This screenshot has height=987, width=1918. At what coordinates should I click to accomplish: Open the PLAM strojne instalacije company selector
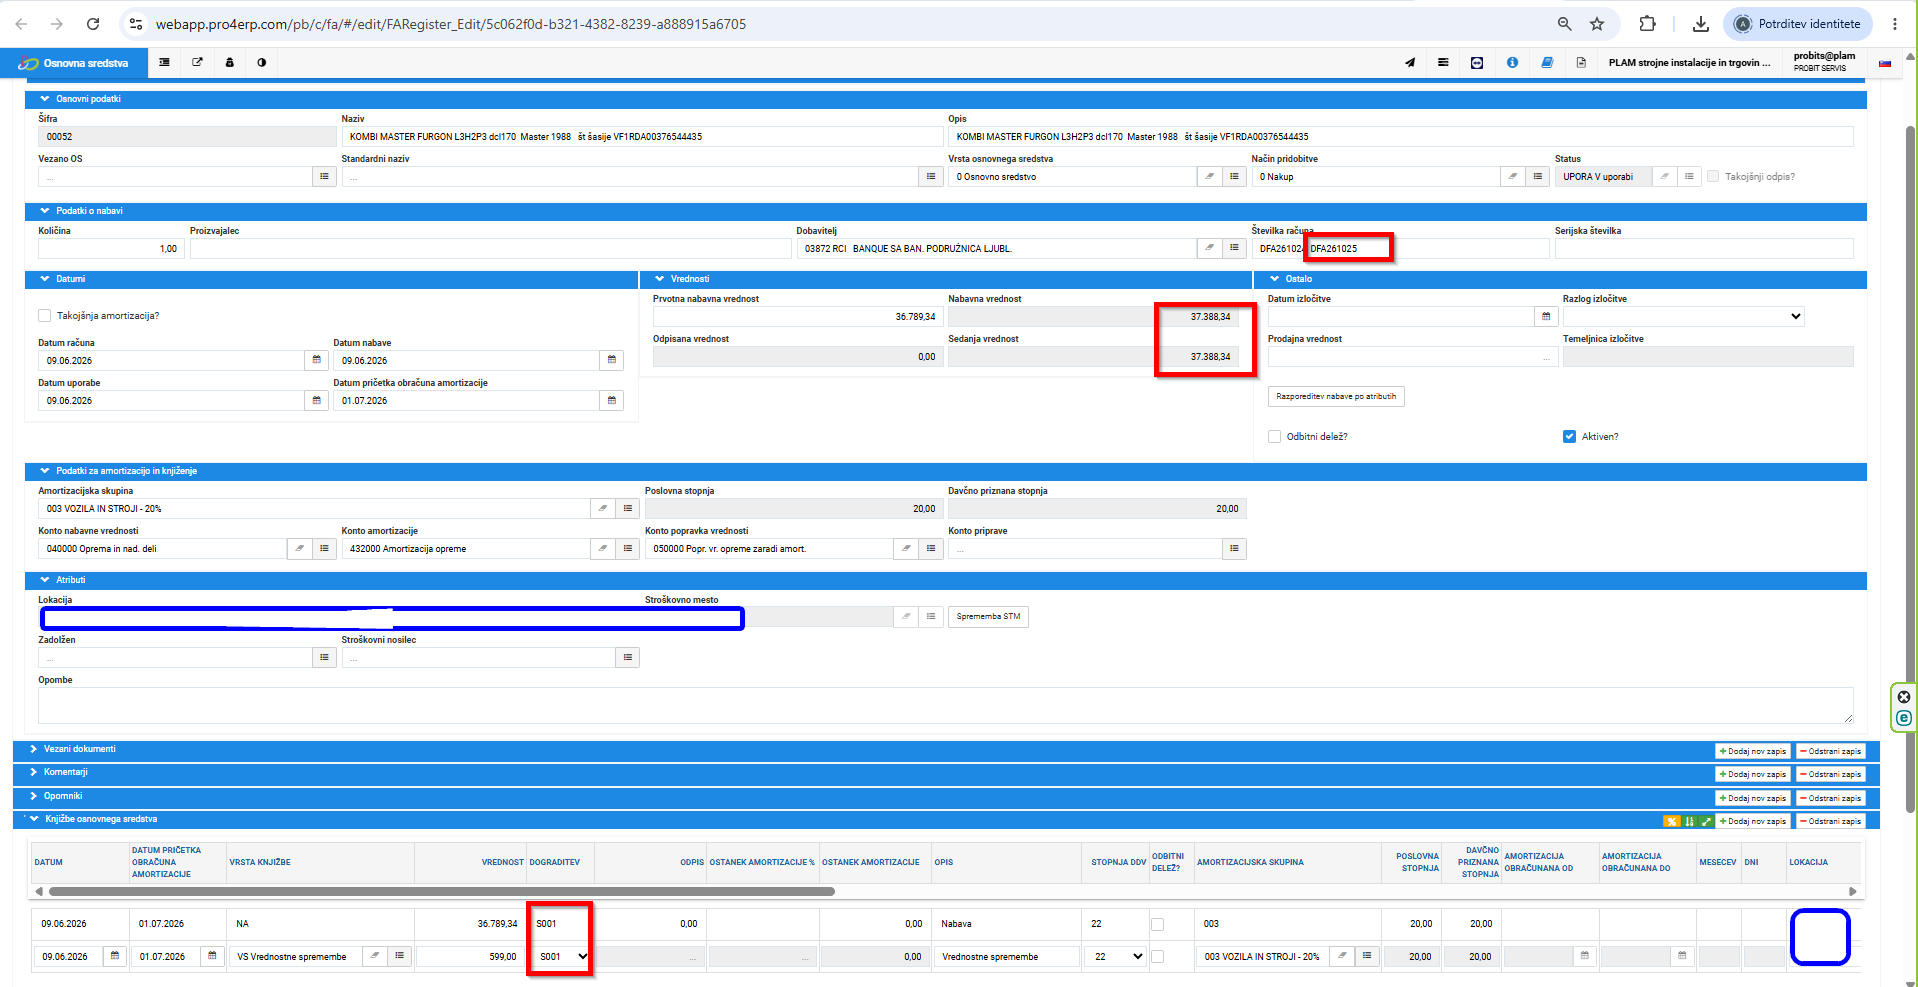tap(1689, 62)
